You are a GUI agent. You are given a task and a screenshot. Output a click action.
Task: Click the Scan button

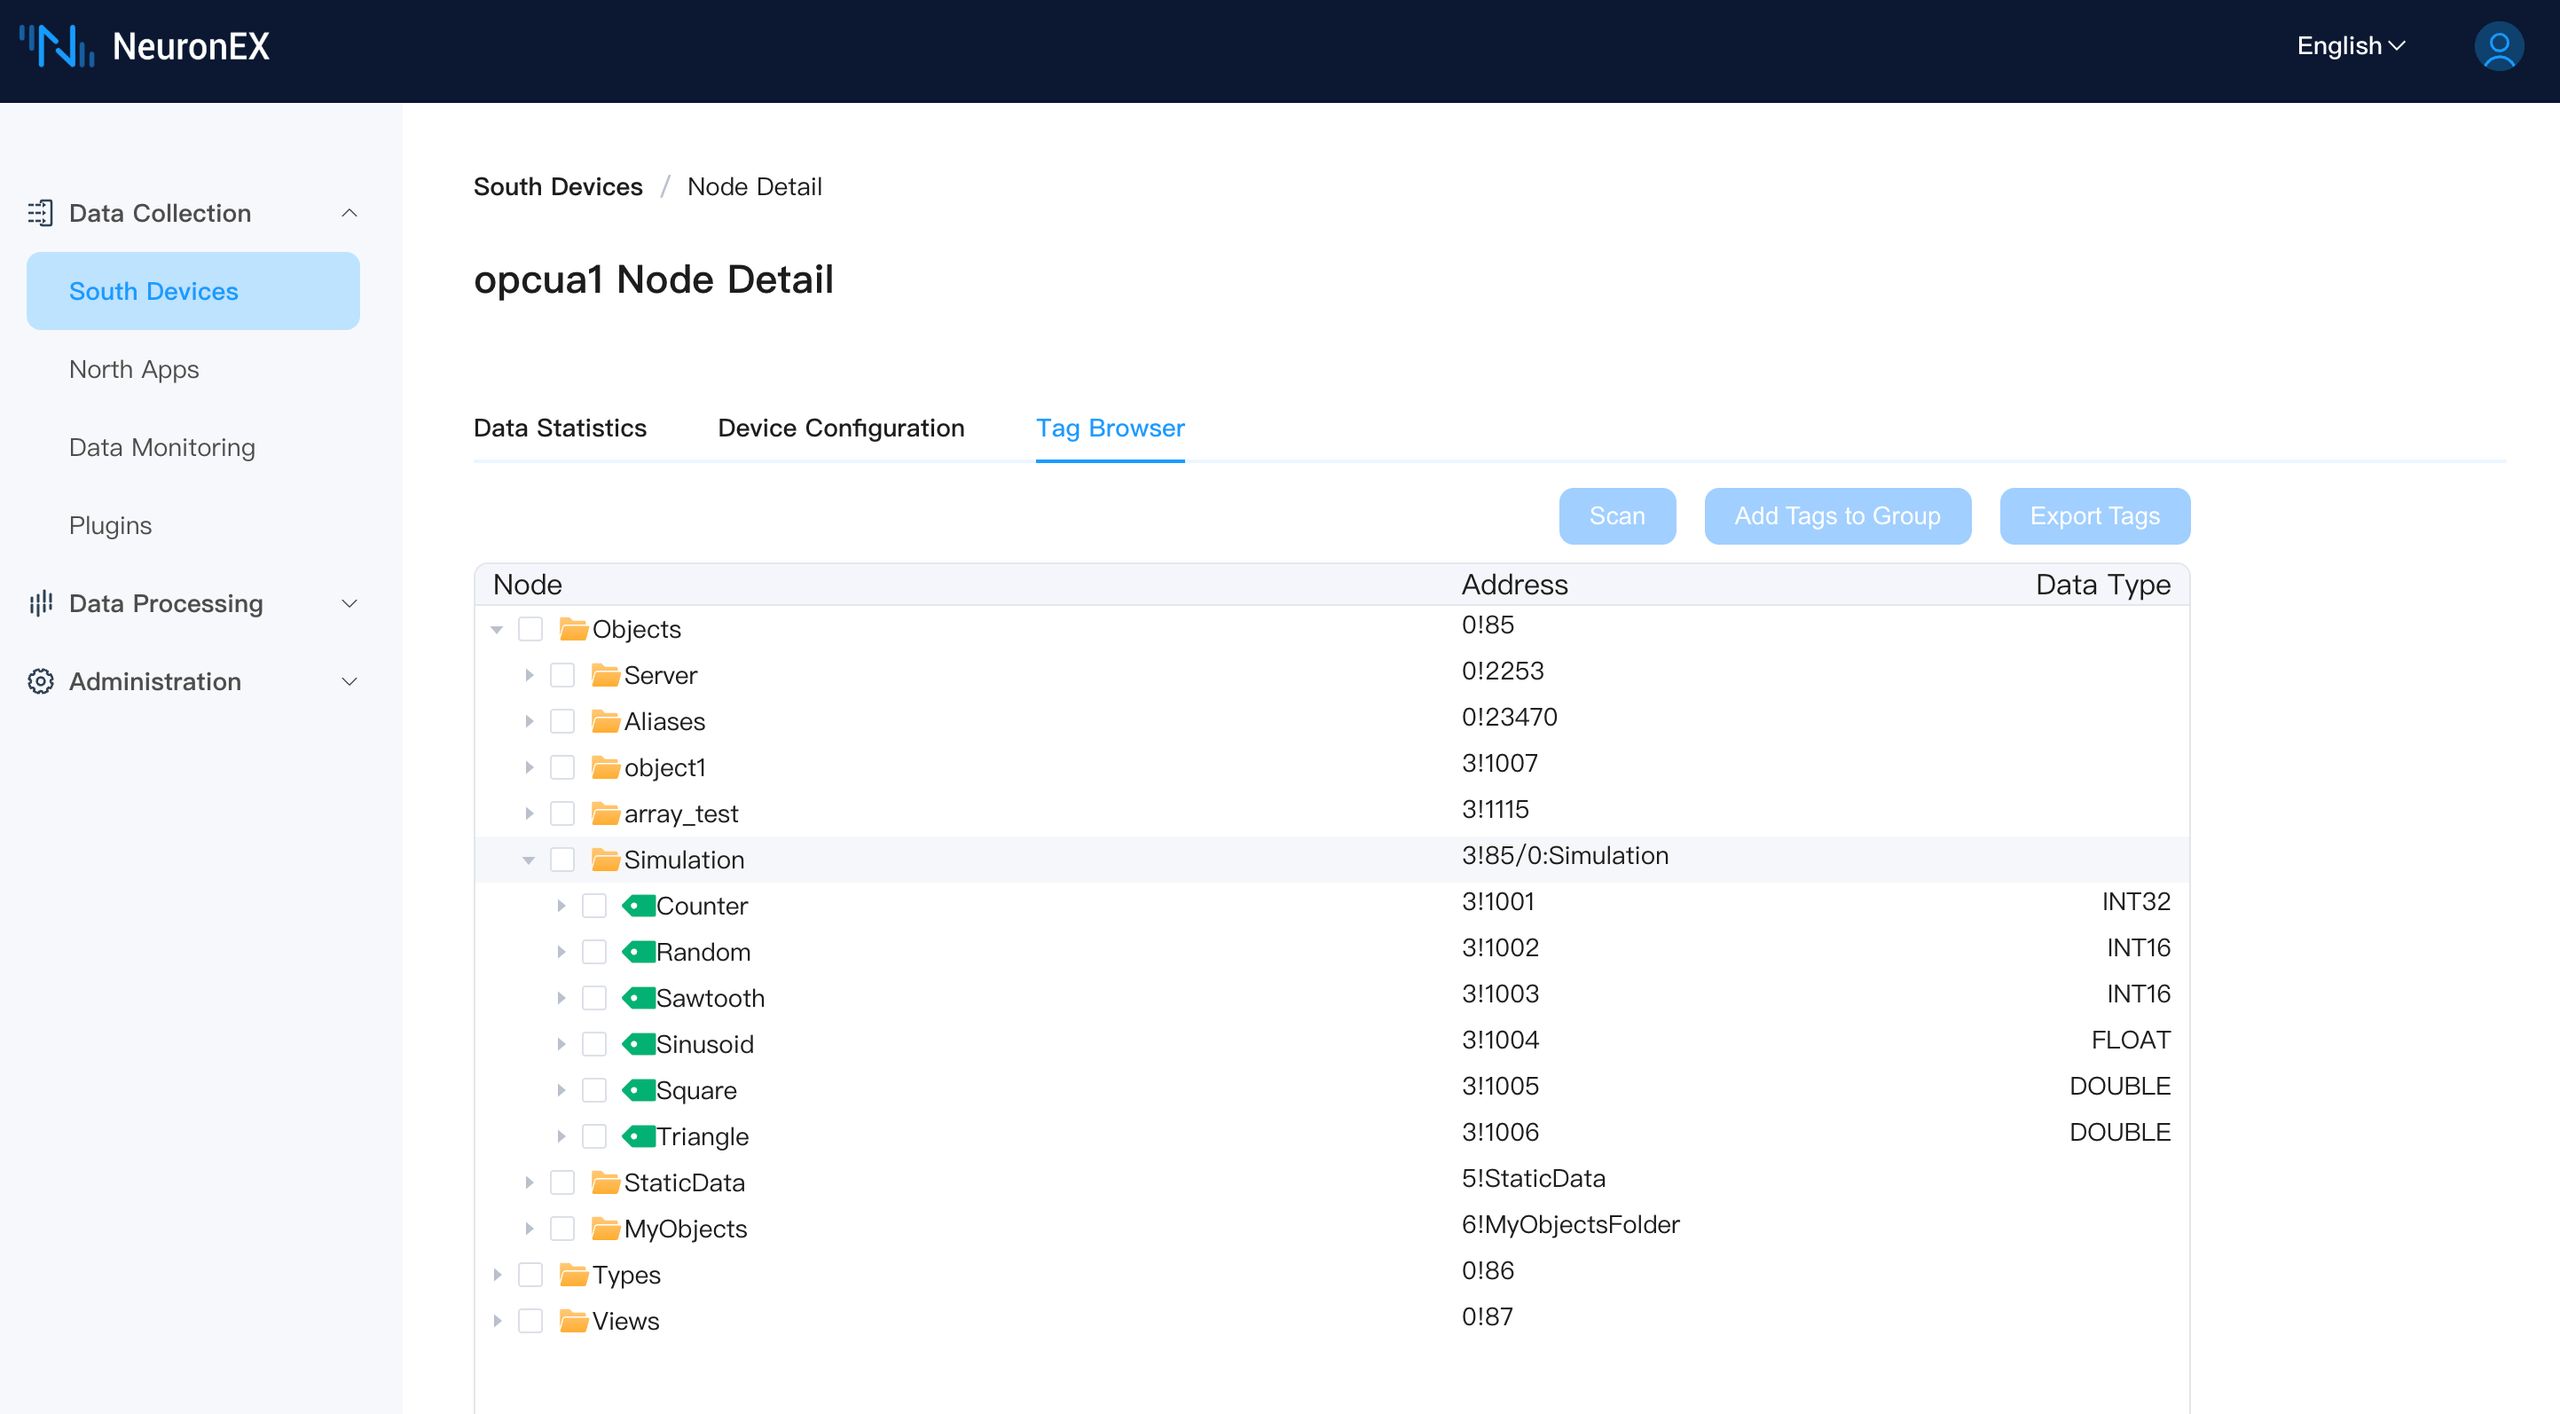click(x=1617, y=516)
